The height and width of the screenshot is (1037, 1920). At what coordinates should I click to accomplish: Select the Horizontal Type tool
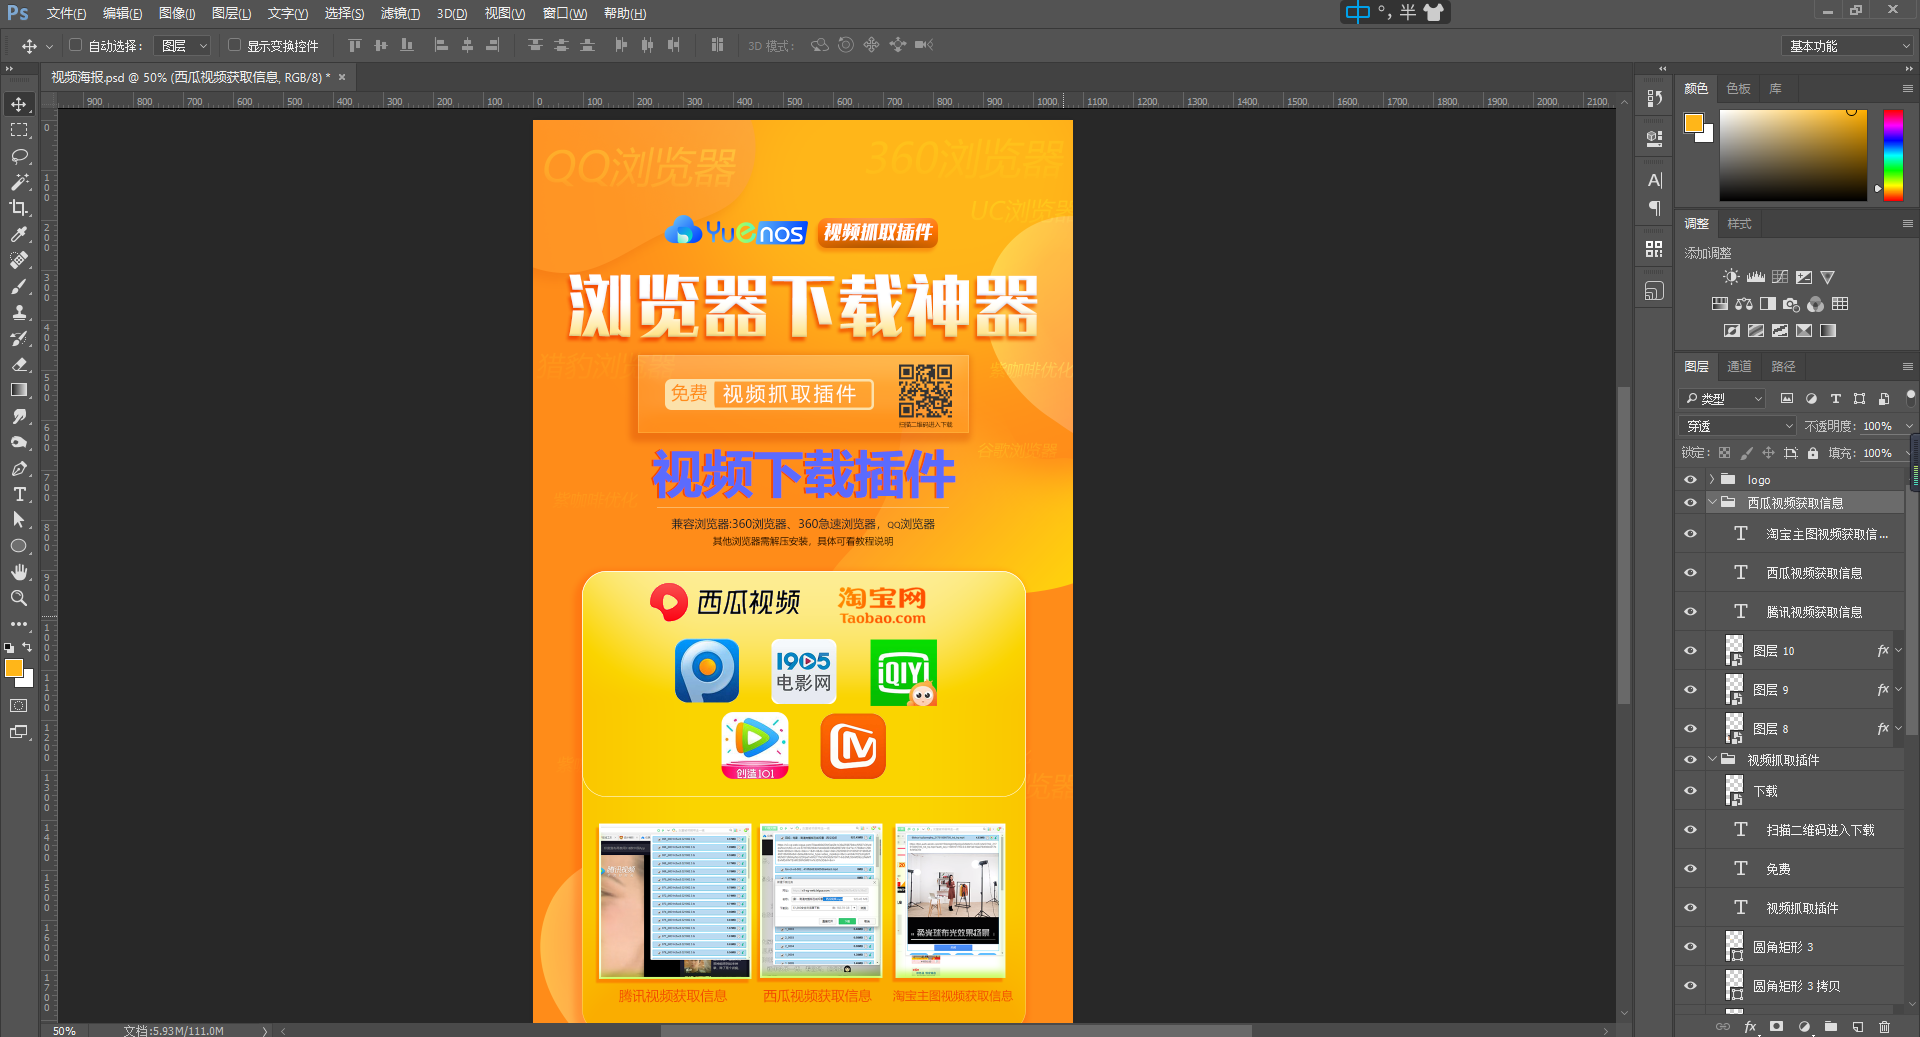pyautogui.click(x=19, y=494)
